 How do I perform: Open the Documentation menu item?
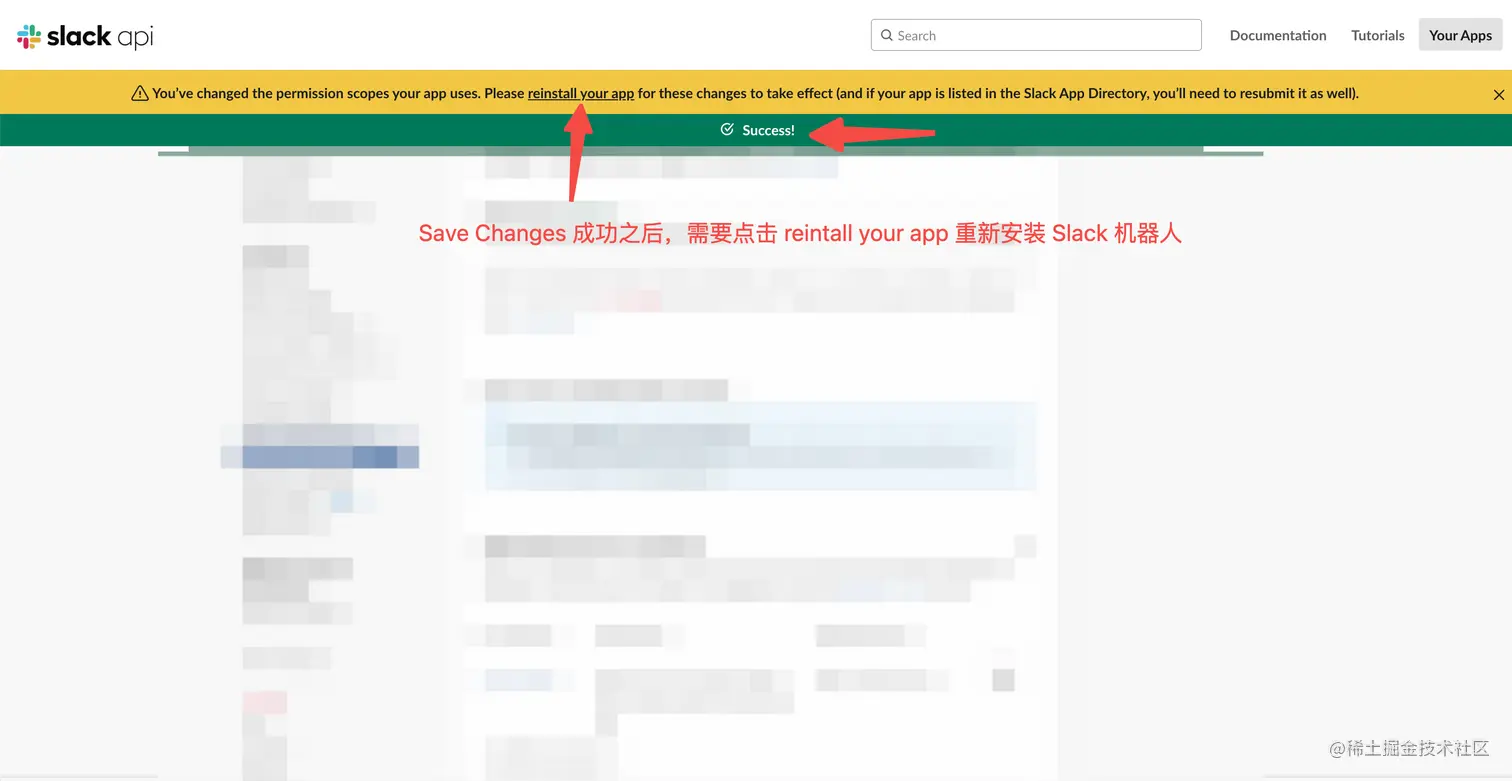point(1278,35)
